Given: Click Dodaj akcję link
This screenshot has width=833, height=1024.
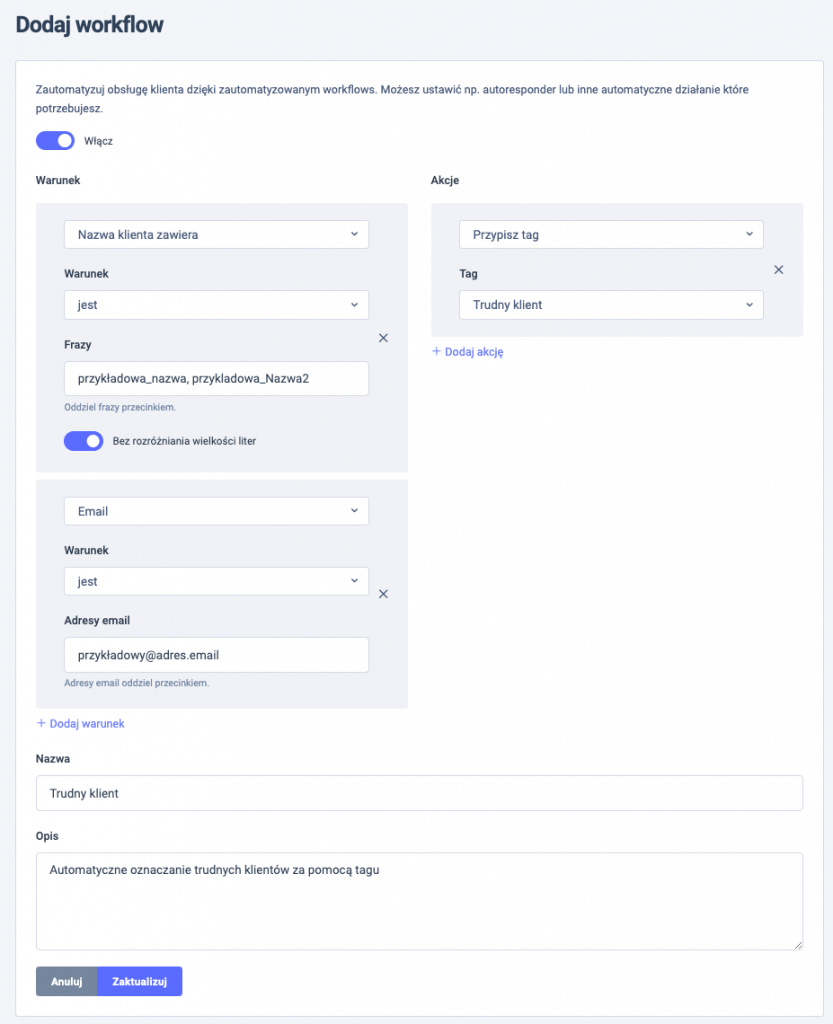Looking at the screenshot, I should pyautogui.click(x=474, y=351).
